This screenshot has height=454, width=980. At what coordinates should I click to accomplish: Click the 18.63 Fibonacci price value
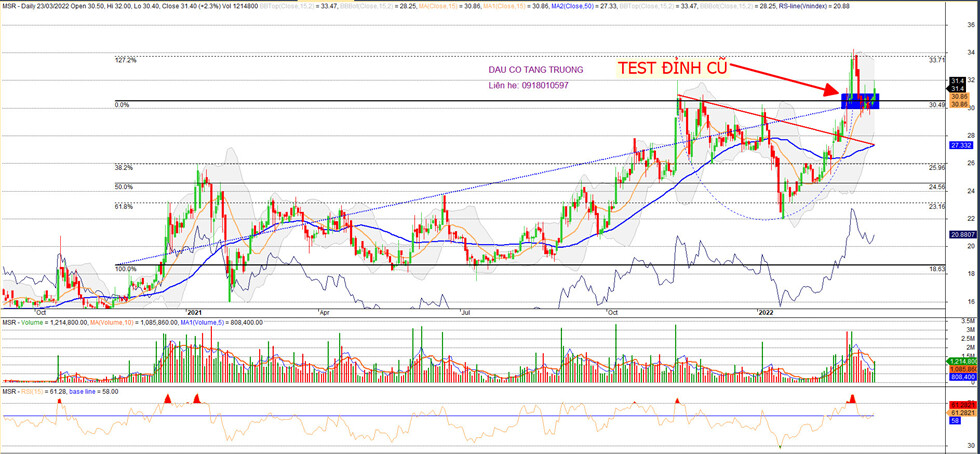click(x=937, y=268)
